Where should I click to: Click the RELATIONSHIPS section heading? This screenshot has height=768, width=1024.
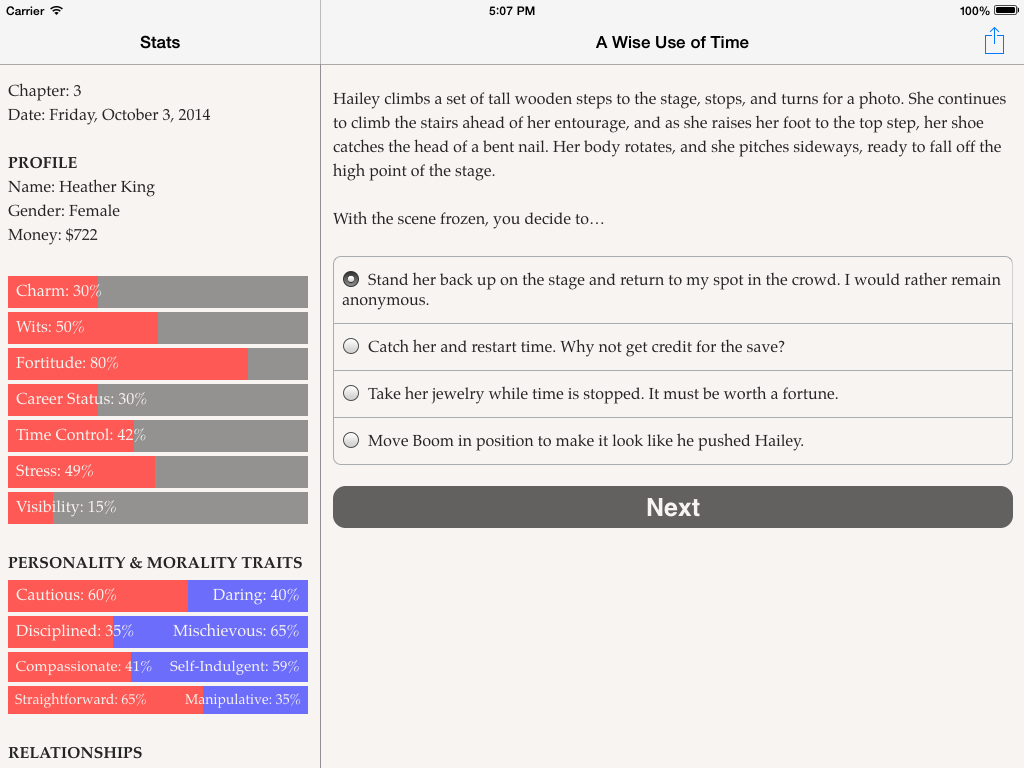coord(75,752)
